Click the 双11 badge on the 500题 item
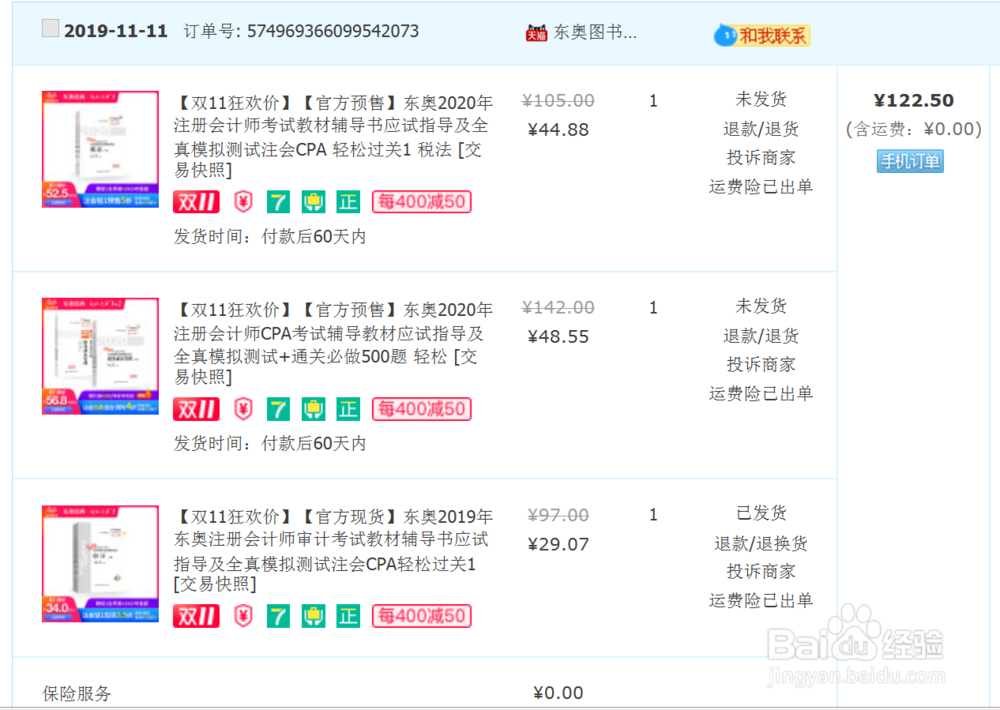The height and width of the screenshot is (710, 1000). click(196, 409)
